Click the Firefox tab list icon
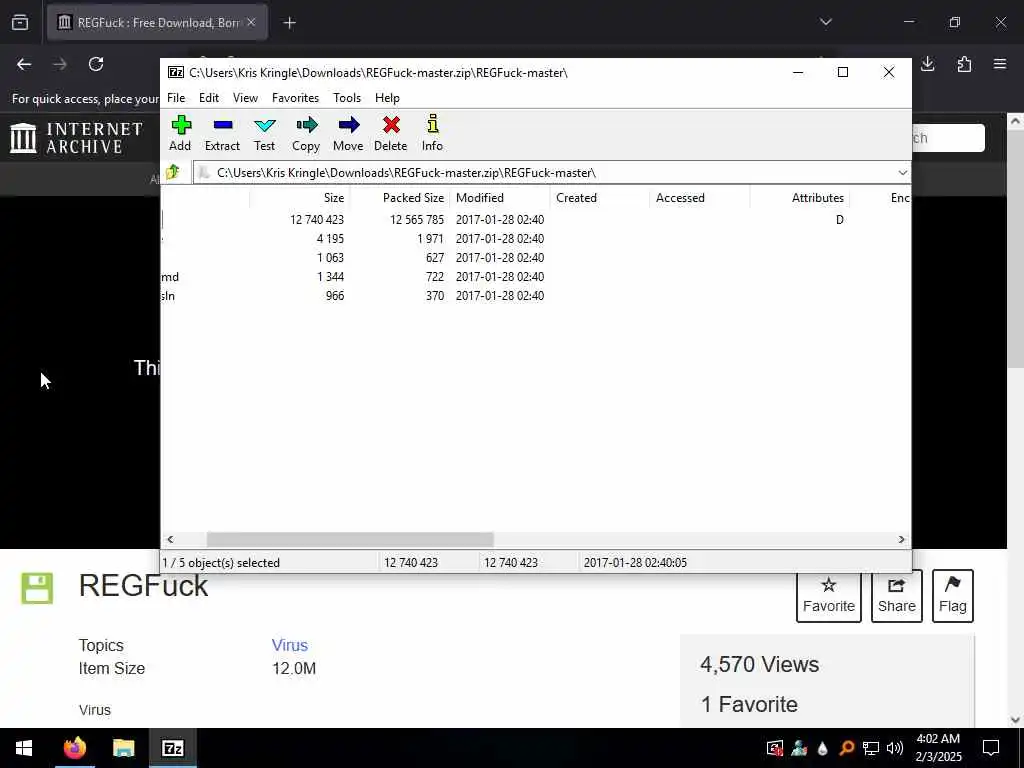 [x=20, y=23]
